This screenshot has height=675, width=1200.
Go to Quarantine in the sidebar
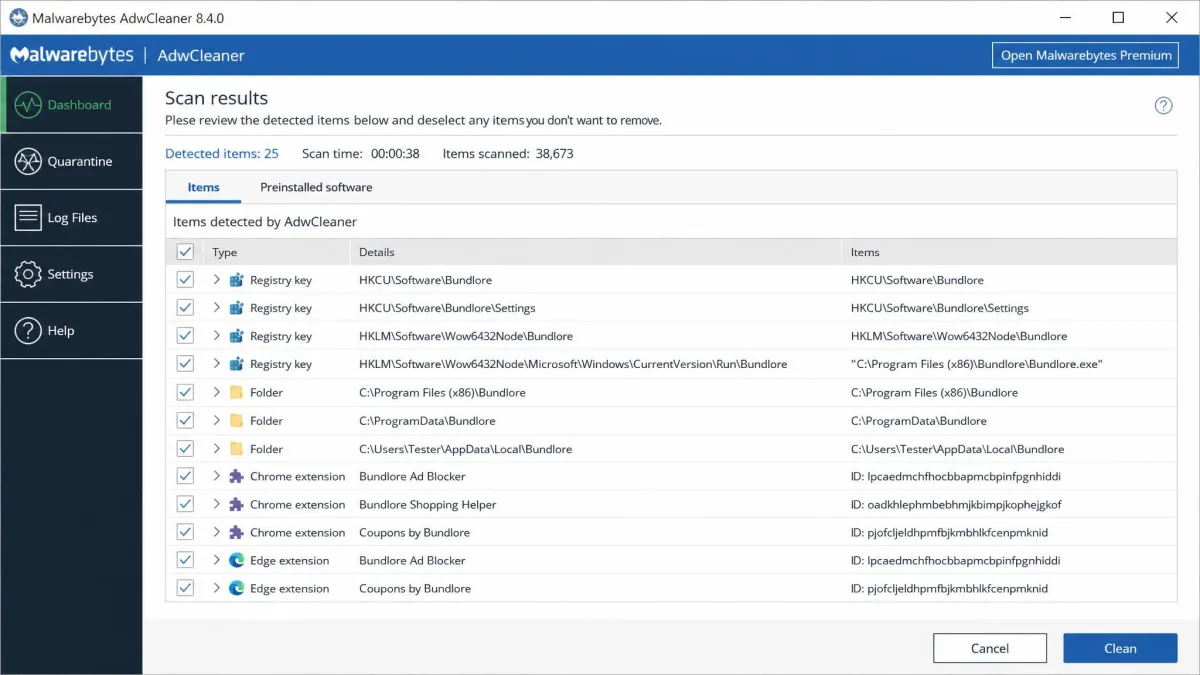[72, 161]
